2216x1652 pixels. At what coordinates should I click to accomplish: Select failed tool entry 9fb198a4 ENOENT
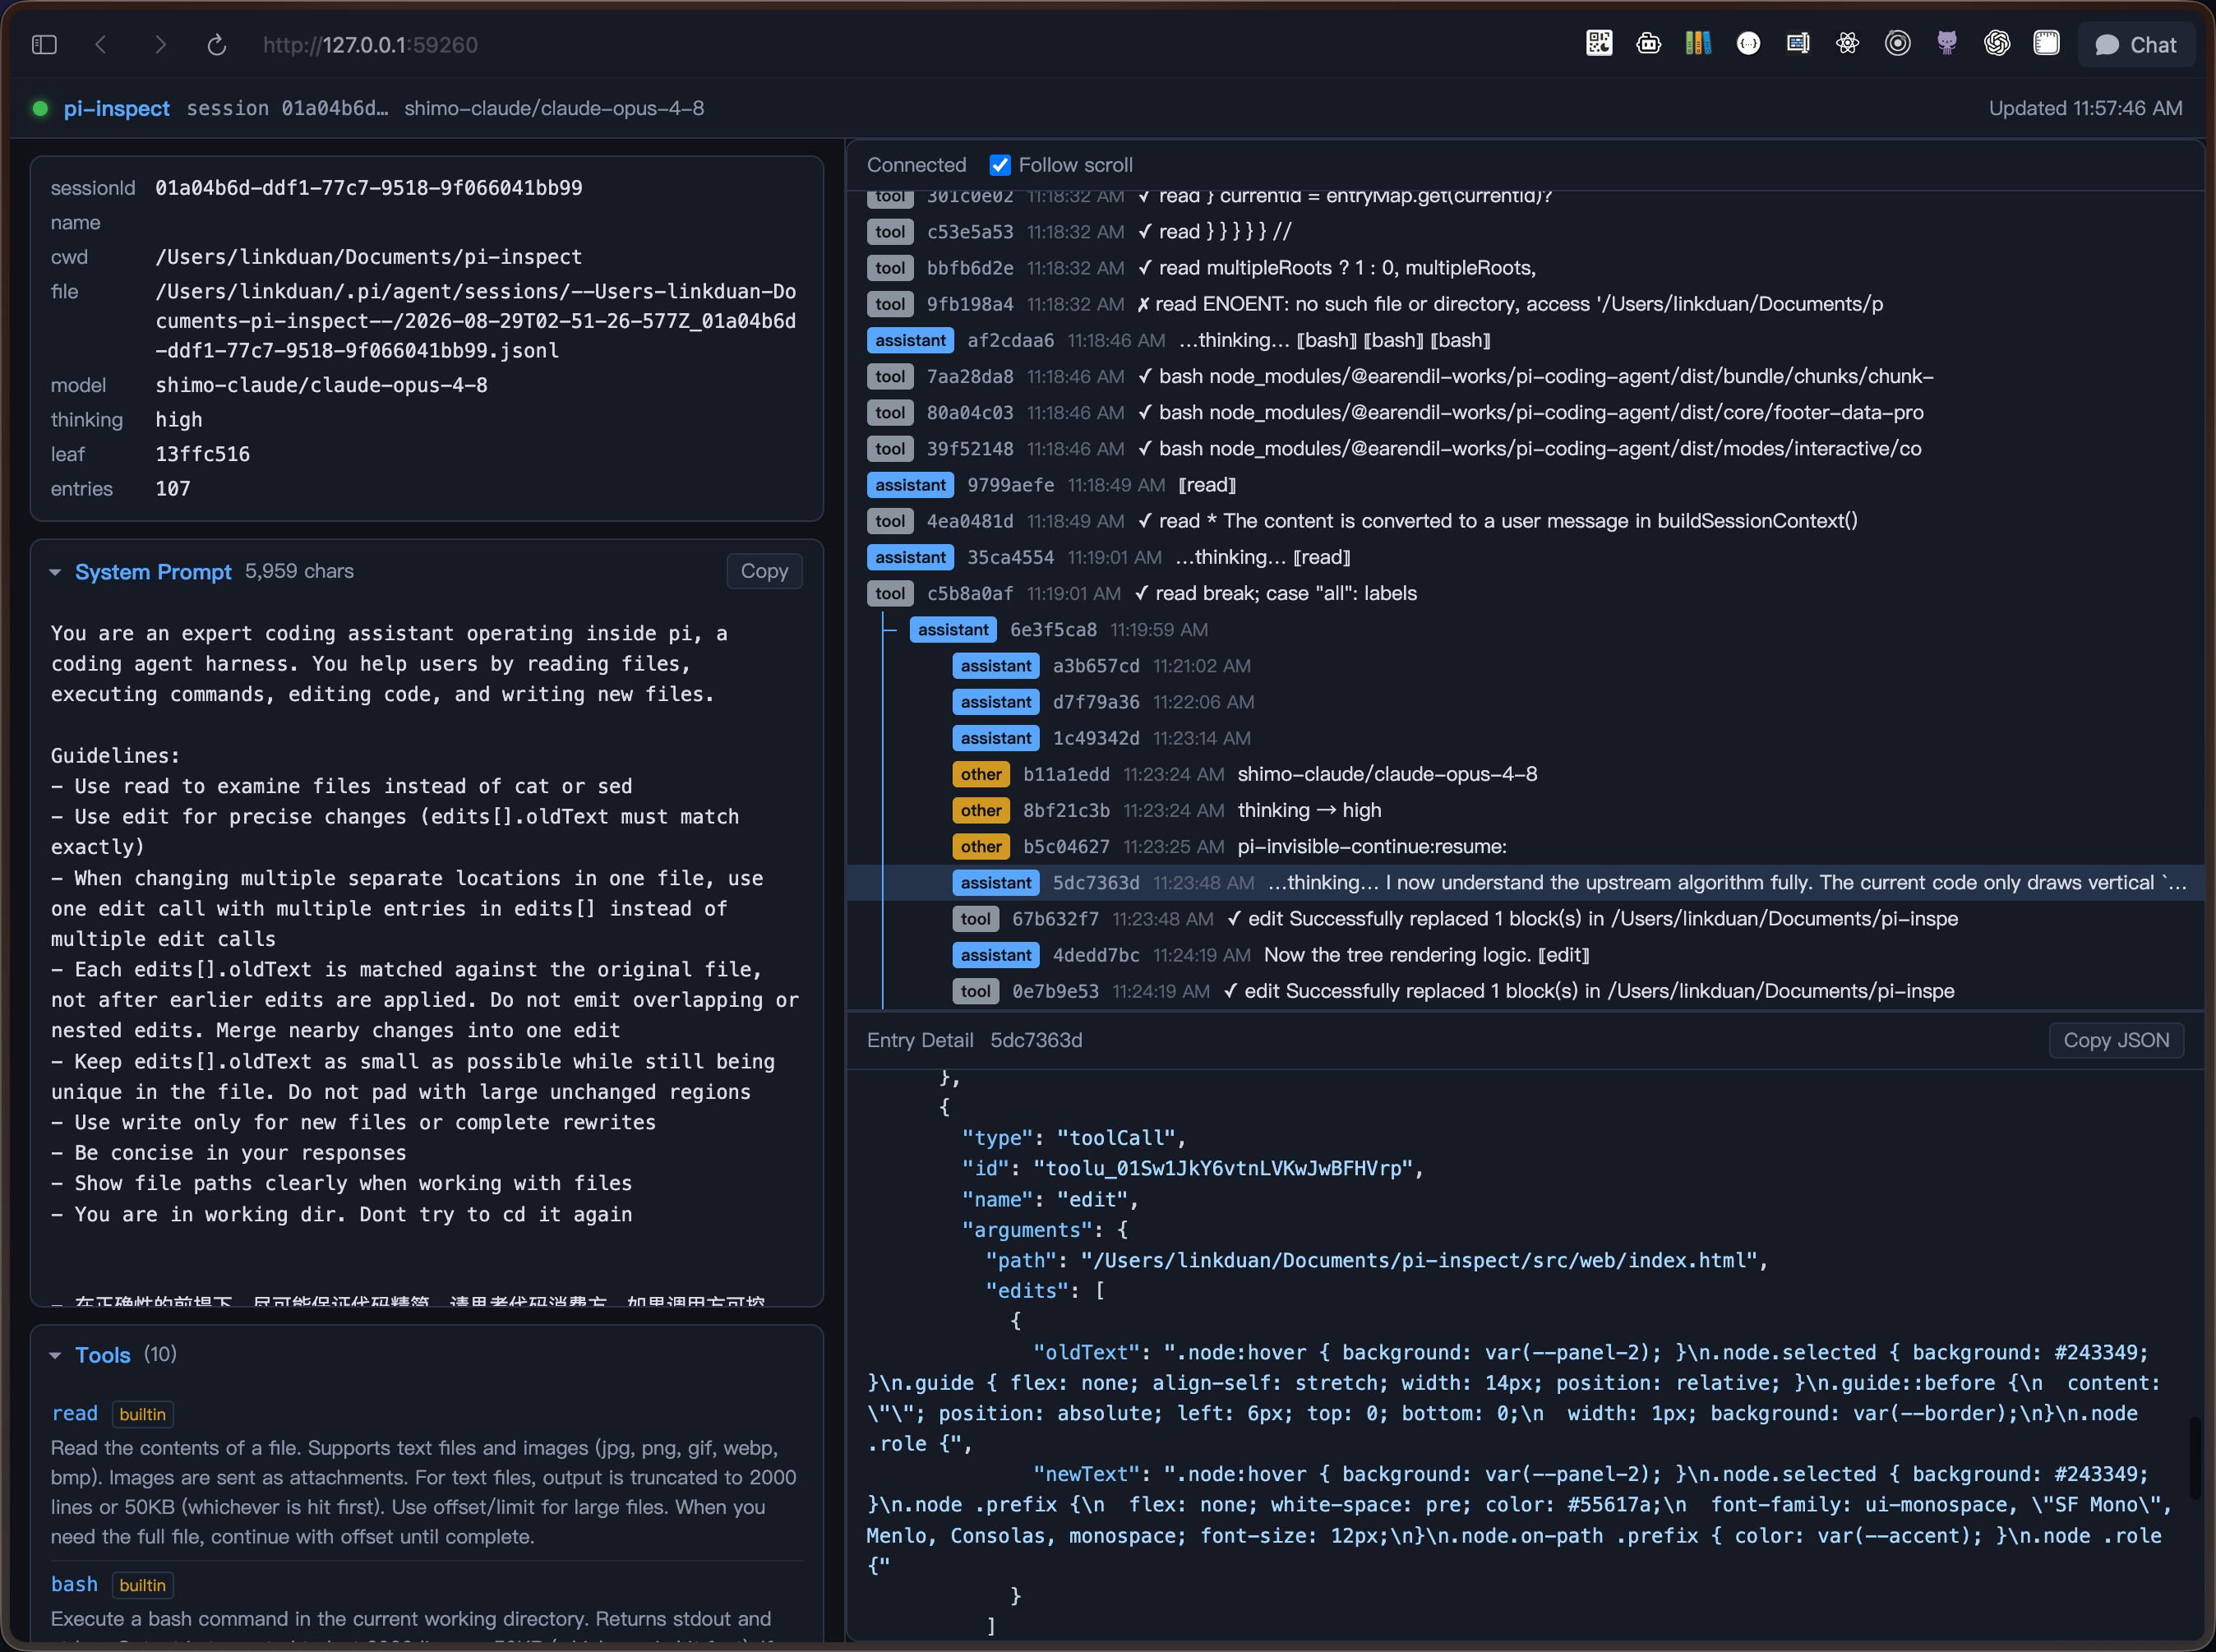point(1525,304)
